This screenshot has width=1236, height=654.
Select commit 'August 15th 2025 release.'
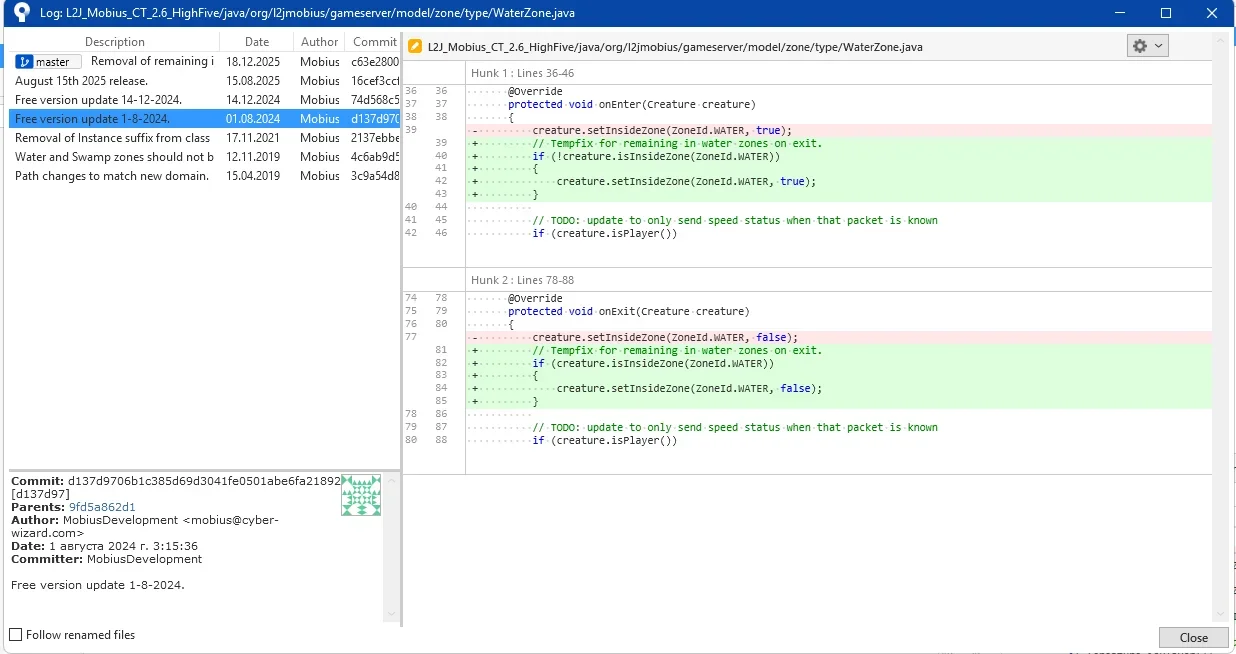click(204, 81)
